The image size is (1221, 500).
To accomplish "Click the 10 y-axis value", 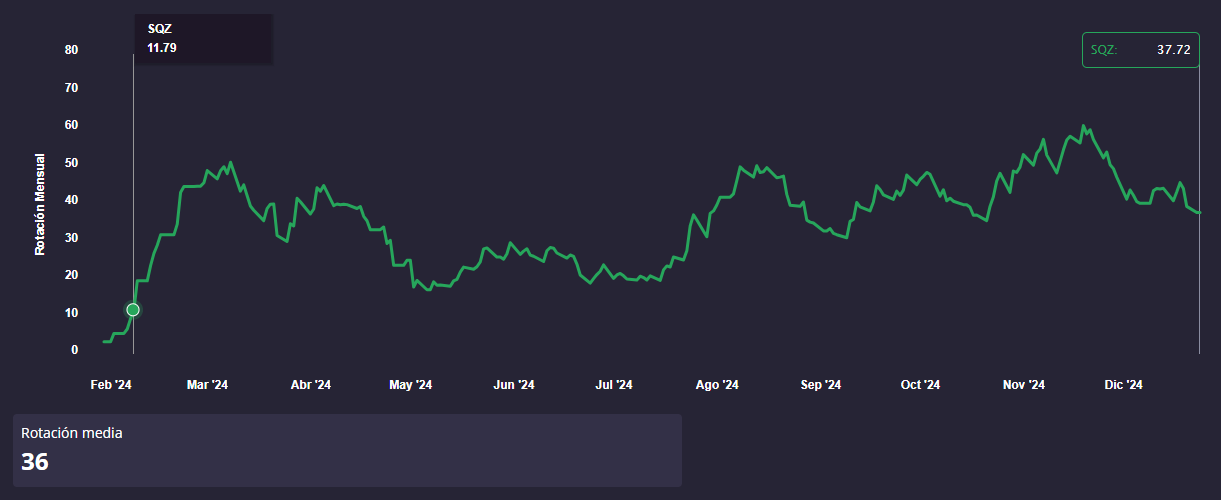I will point(72,313).
